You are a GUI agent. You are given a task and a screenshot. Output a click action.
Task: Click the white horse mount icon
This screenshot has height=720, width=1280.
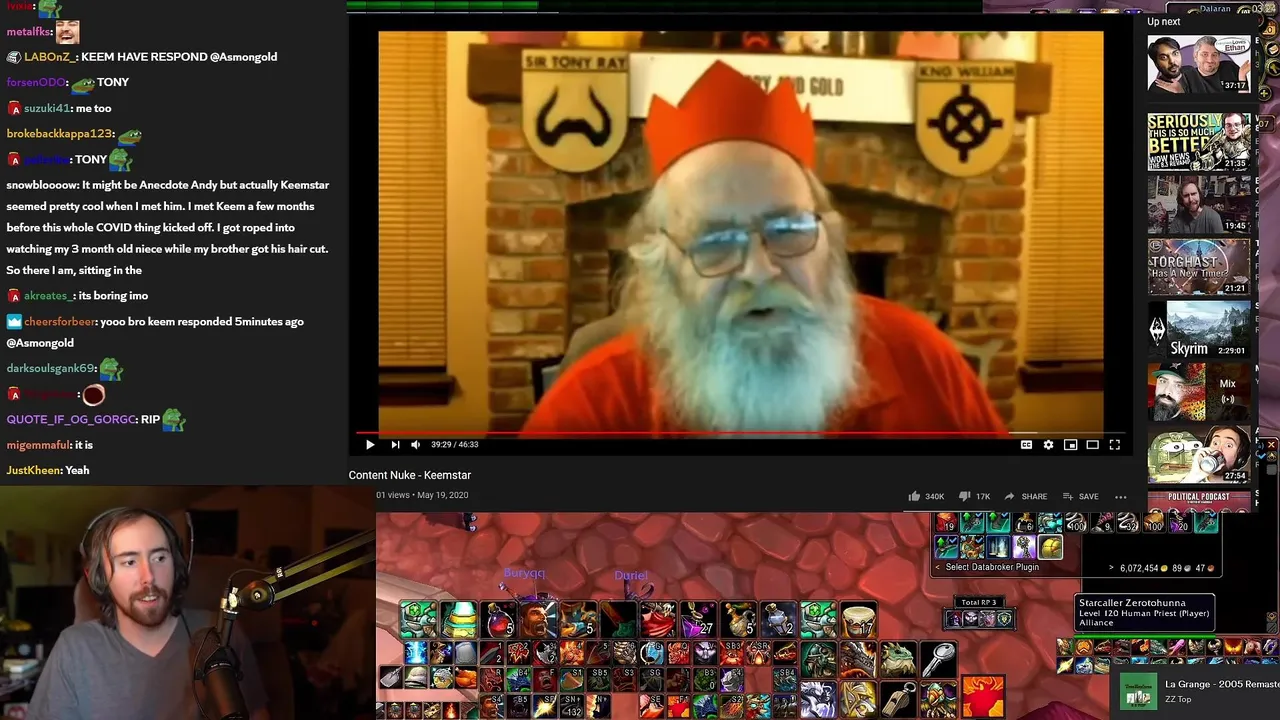[817, 698]
